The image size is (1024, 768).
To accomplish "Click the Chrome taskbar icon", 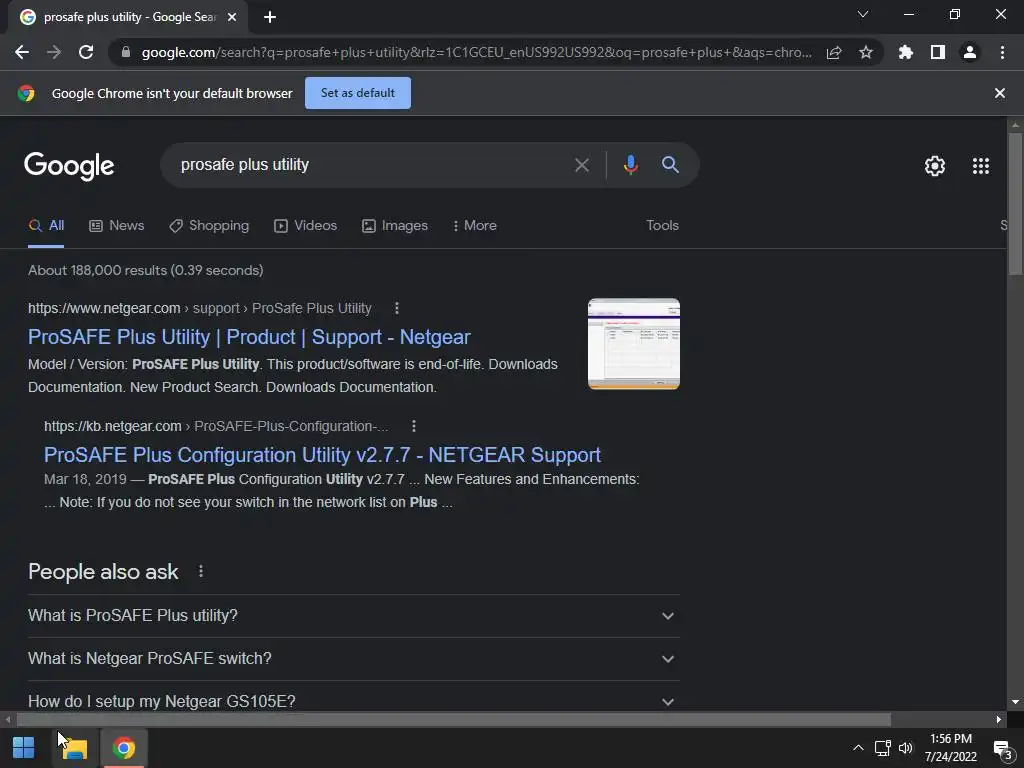I will coord(123,748).
